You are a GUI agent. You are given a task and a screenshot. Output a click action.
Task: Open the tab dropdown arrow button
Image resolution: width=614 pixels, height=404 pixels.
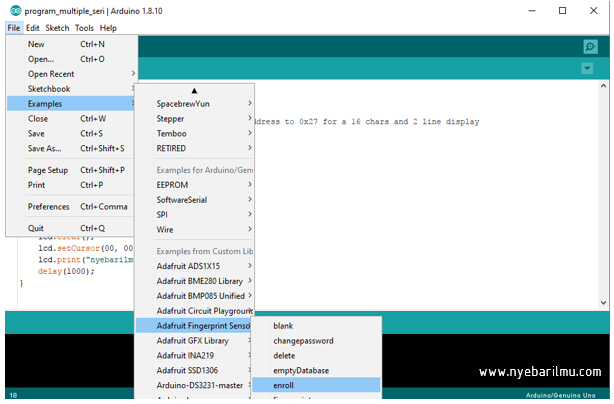[x=587, y=69]
